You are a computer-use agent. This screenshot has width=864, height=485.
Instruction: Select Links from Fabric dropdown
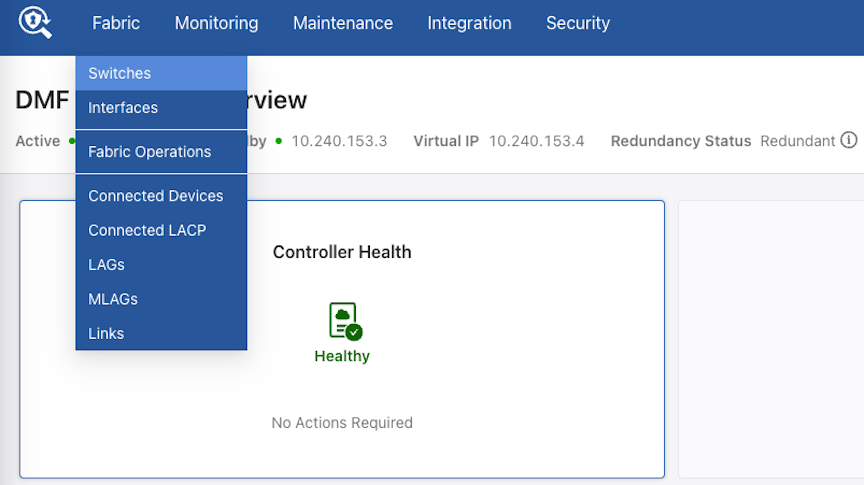click(161, 333)
